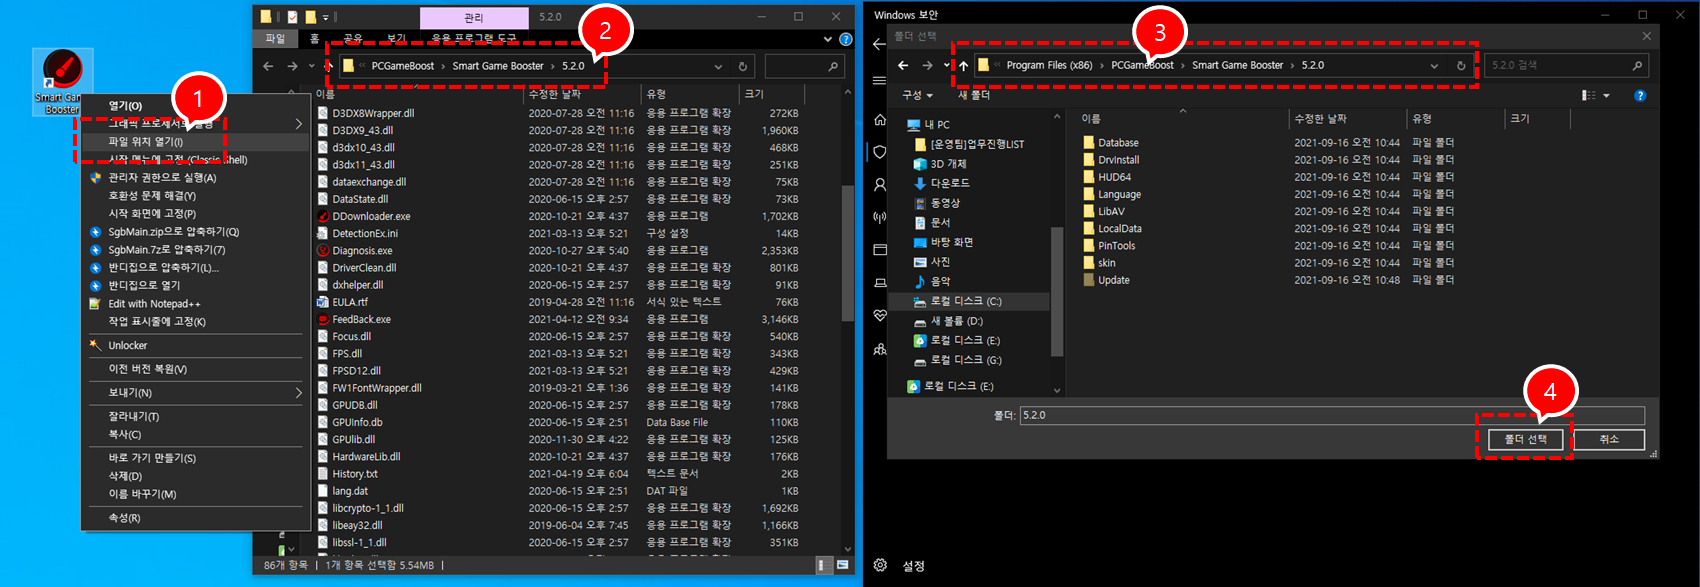Image resolution: width=1700 pixels, height=587 pixels.
Task: Click PCGameBoost breadcrumb in Explorer address bar
Action: pos(402,66)
